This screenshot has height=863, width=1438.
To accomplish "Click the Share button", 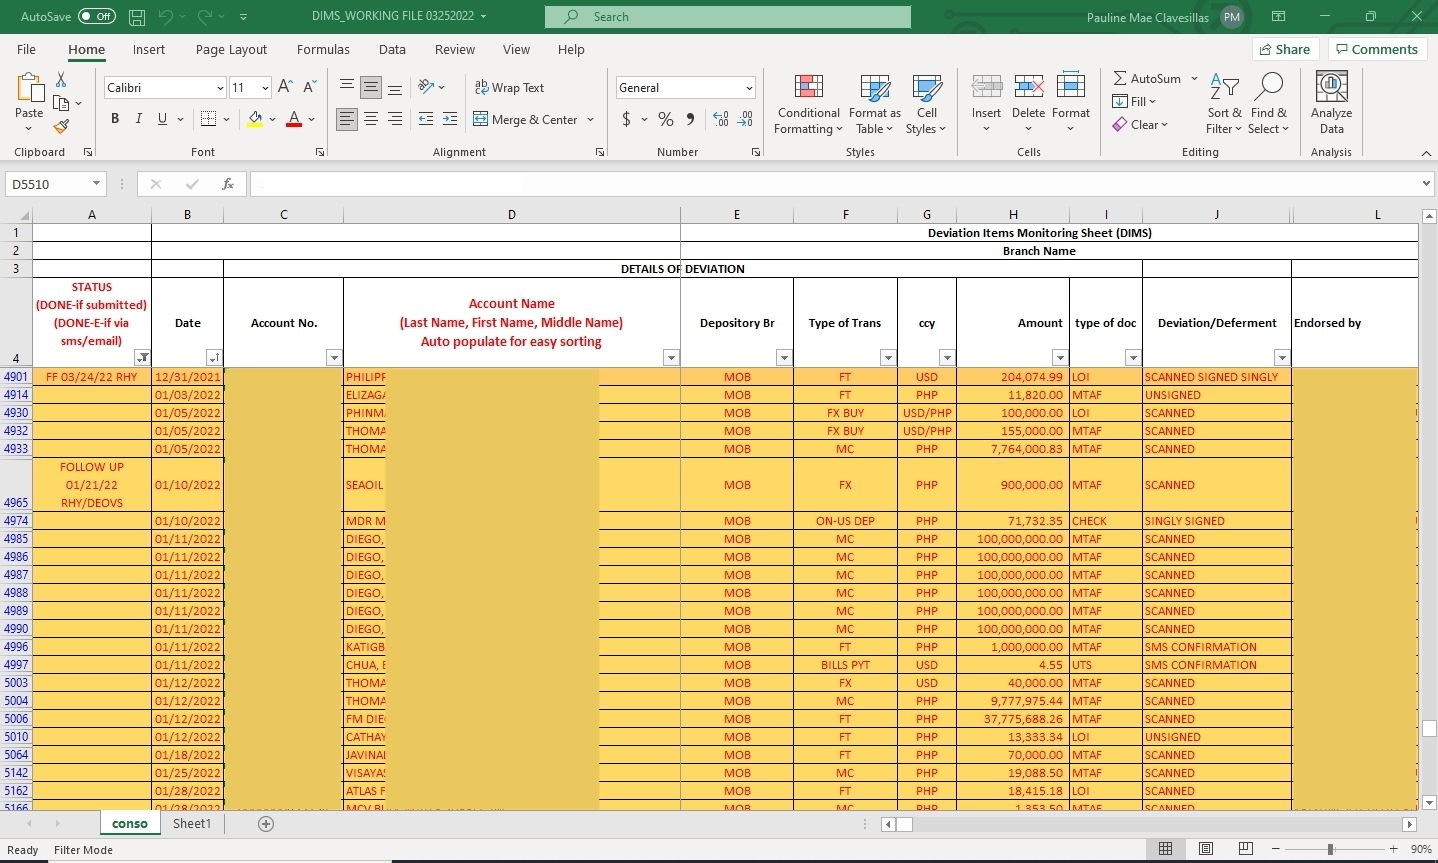I will [1285, 49].
